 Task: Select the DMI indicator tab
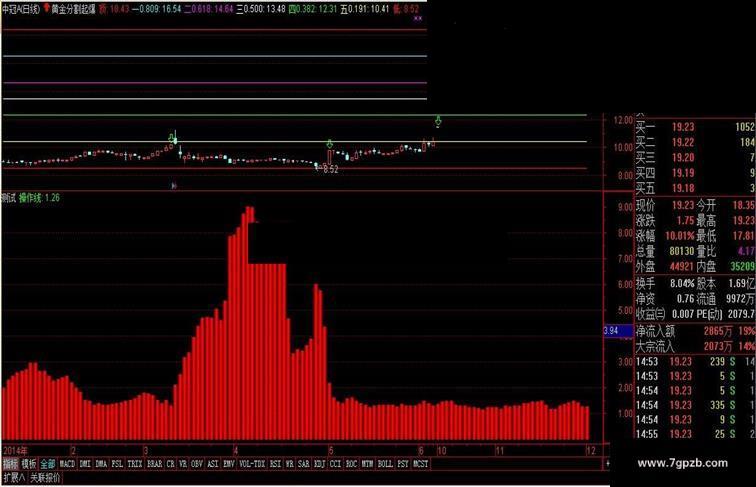tap(85, 464)
